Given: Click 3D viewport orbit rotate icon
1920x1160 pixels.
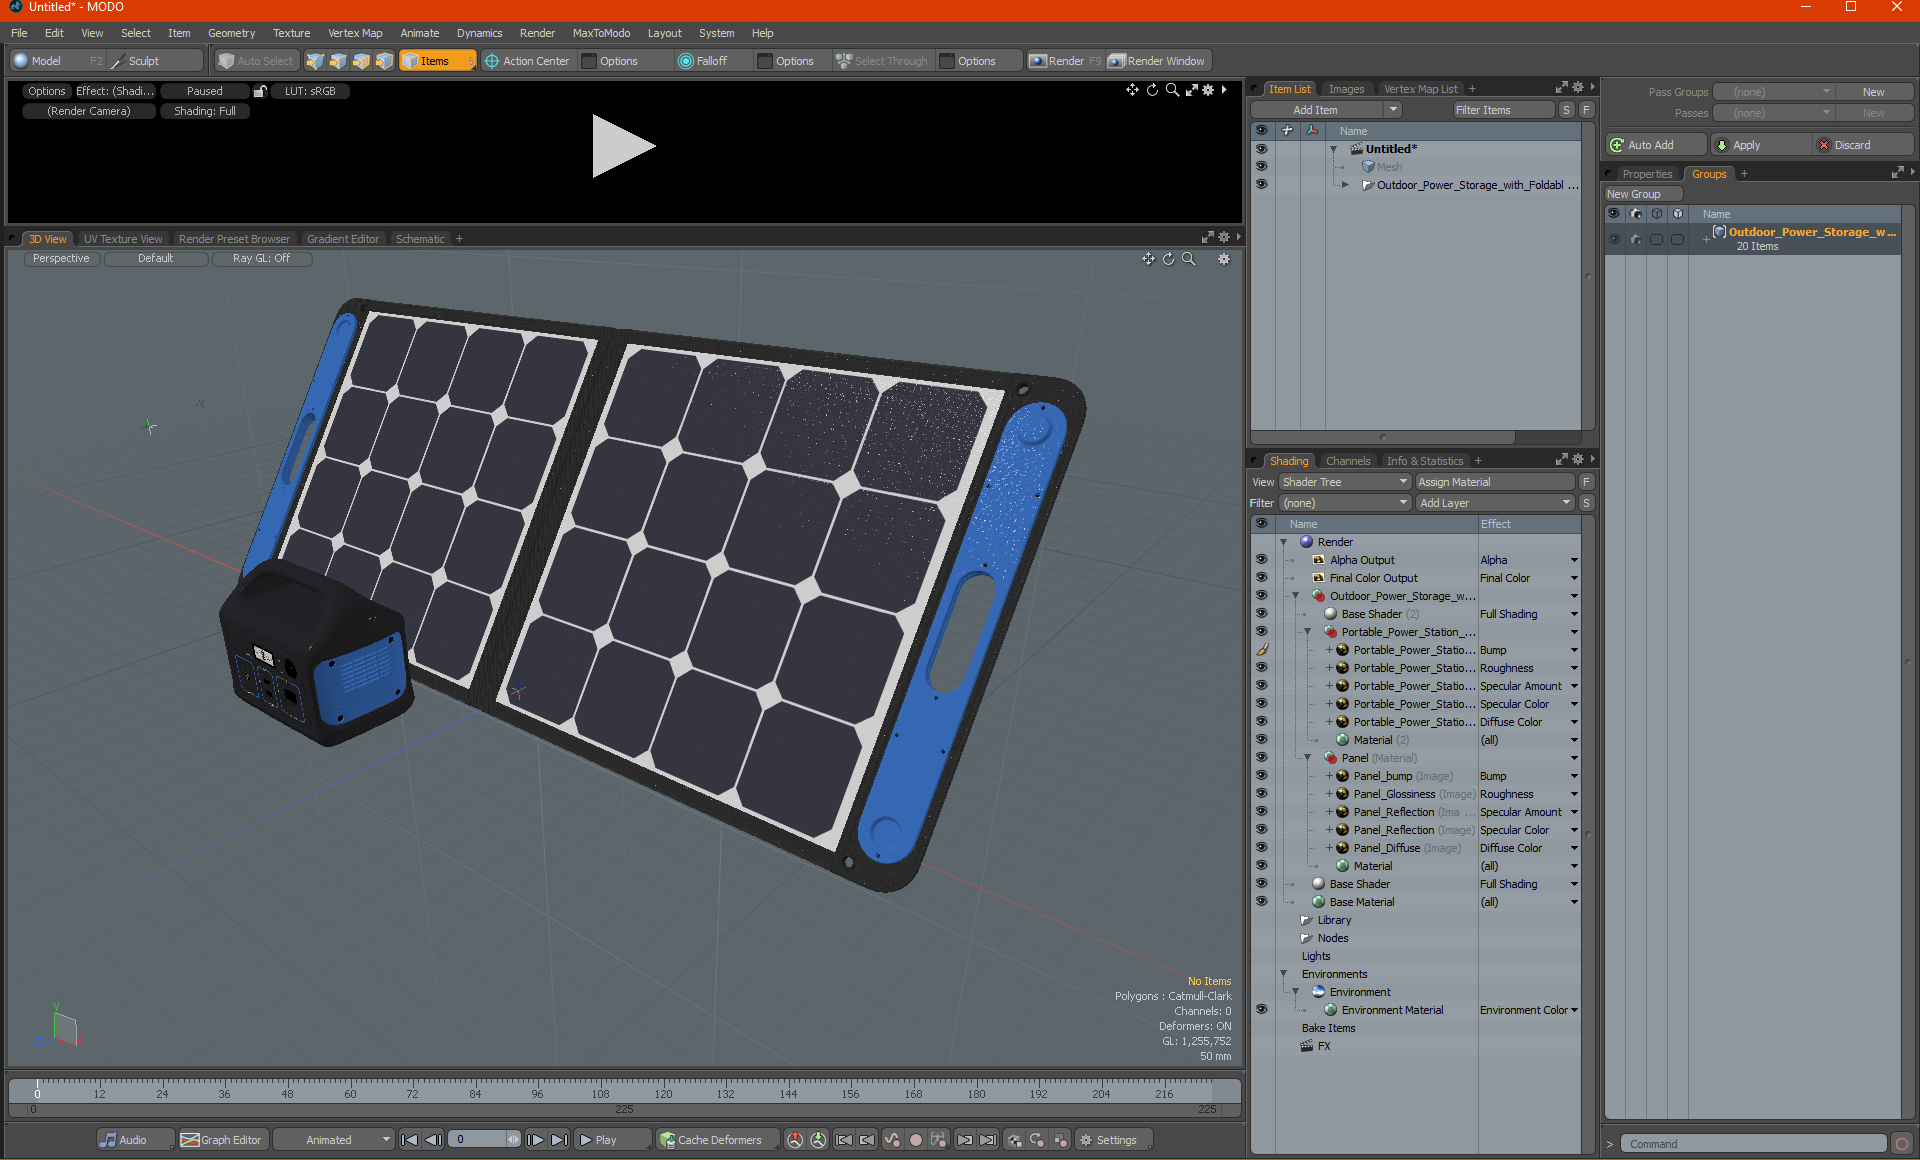Looking at the screenshot, I should click(x=1168, y=259).
